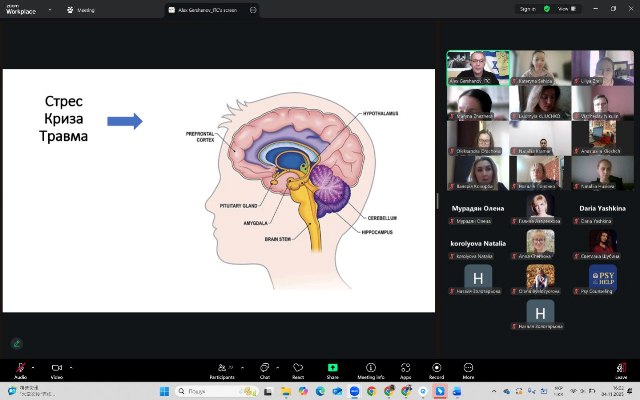Click the Sign in button
Image resolution: width=640 pixels, height=400 pixels.
(530, 8)
